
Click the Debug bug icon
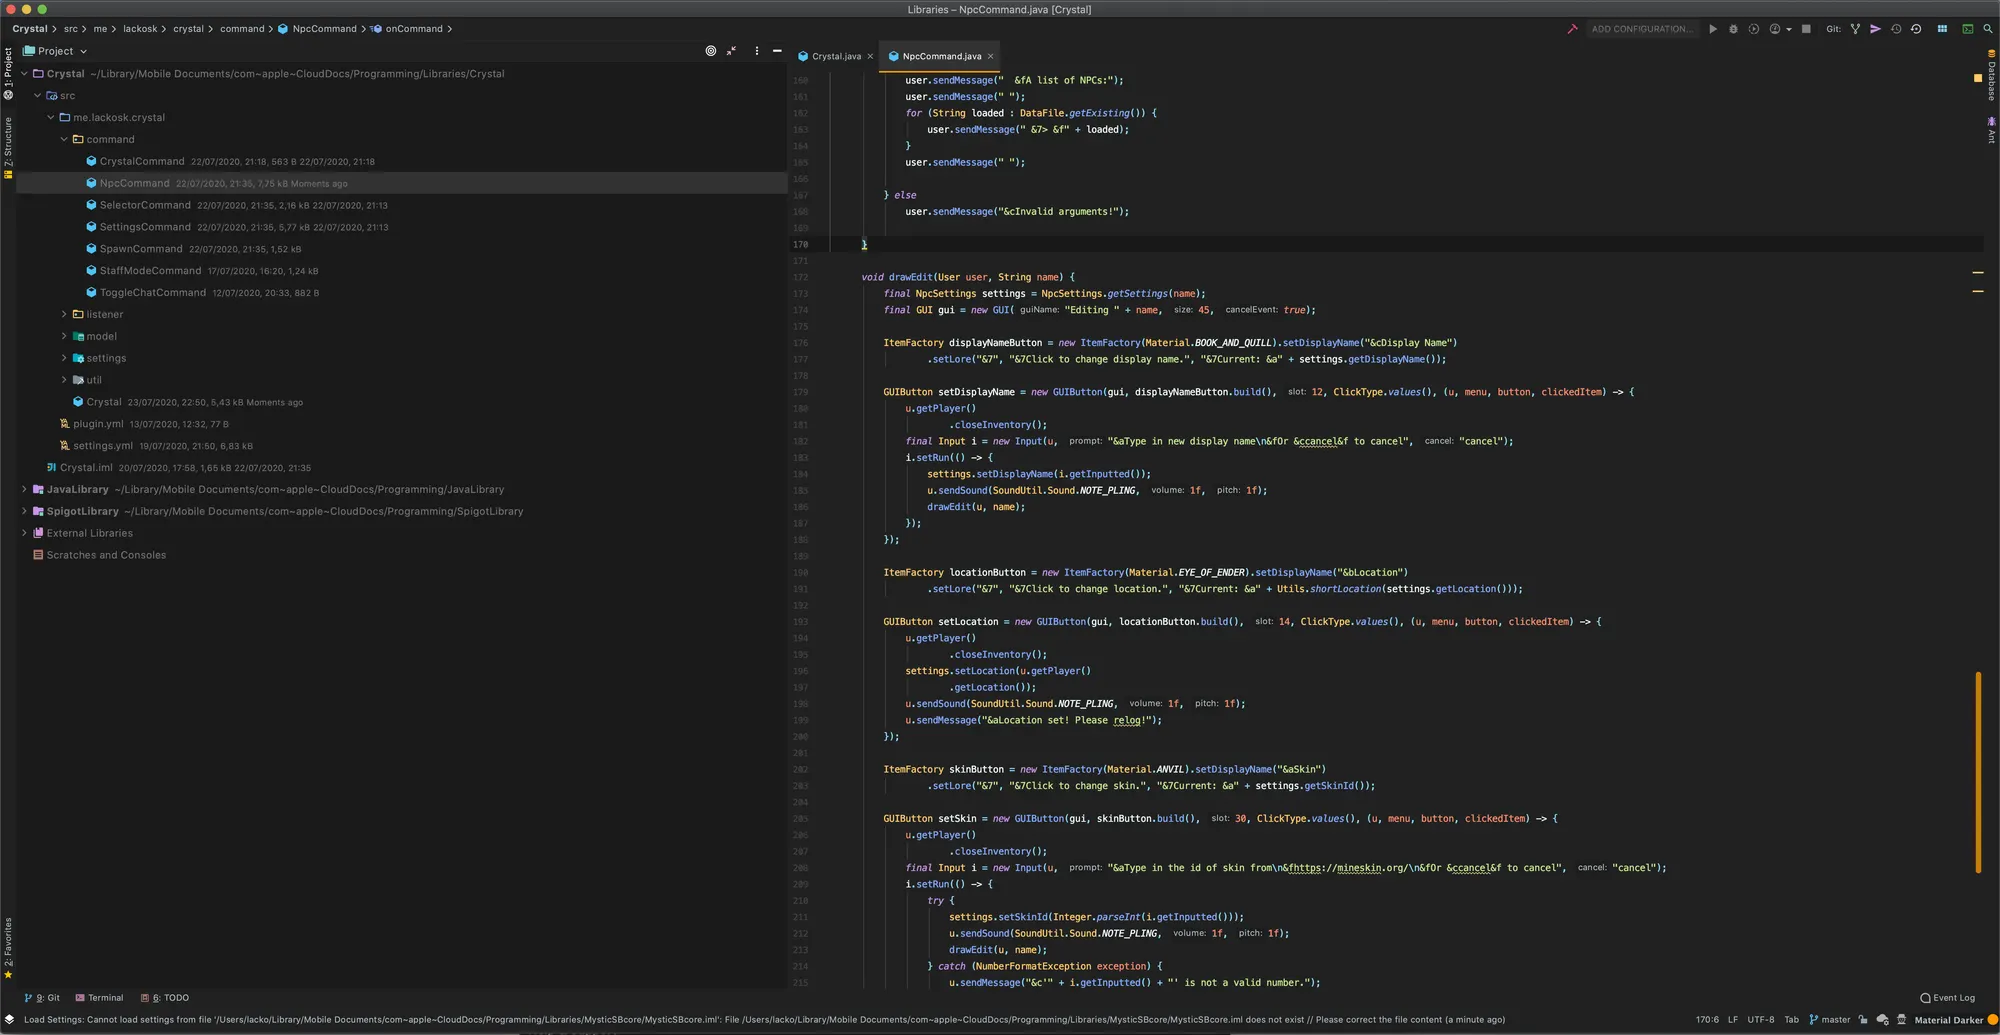click(1733, 29)
